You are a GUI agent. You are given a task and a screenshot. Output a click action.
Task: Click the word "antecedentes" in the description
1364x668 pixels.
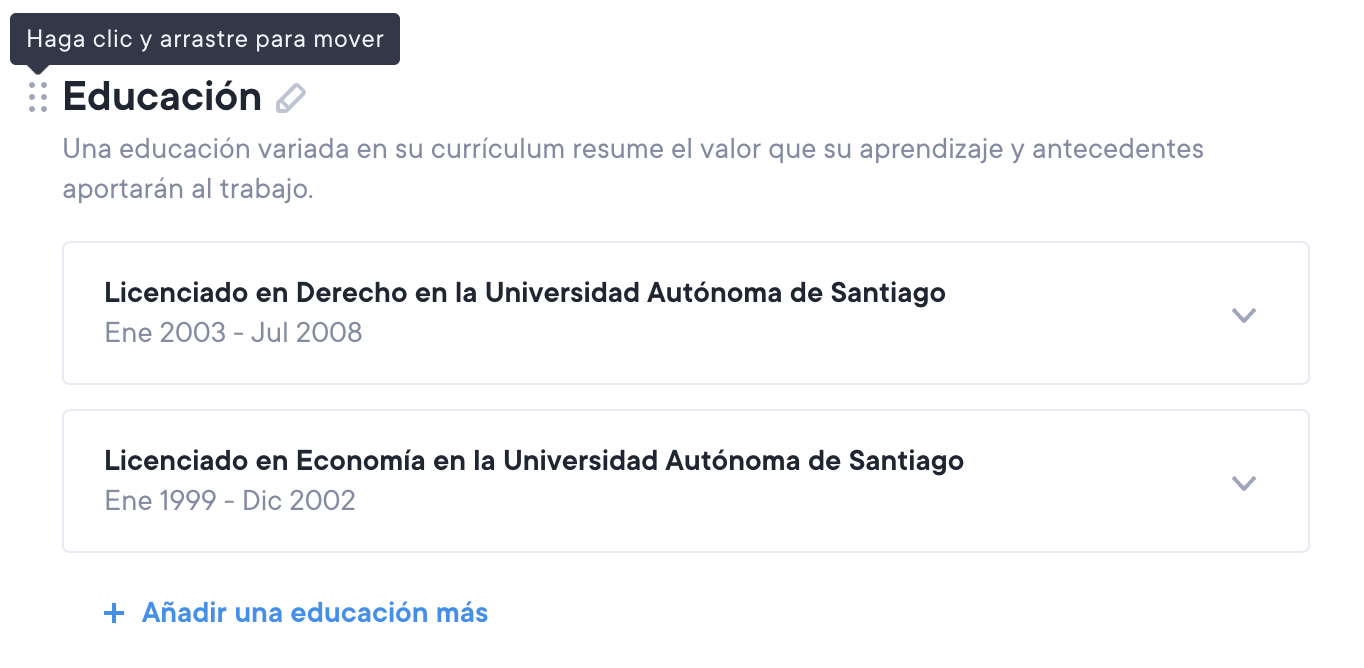pos(1117,149)
